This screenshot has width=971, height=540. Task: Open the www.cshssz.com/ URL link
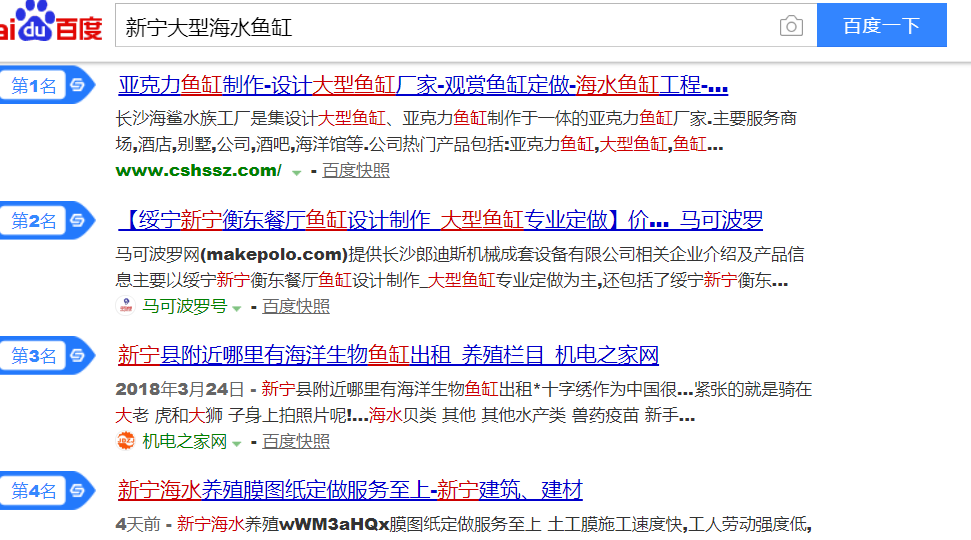pos(199,170)
